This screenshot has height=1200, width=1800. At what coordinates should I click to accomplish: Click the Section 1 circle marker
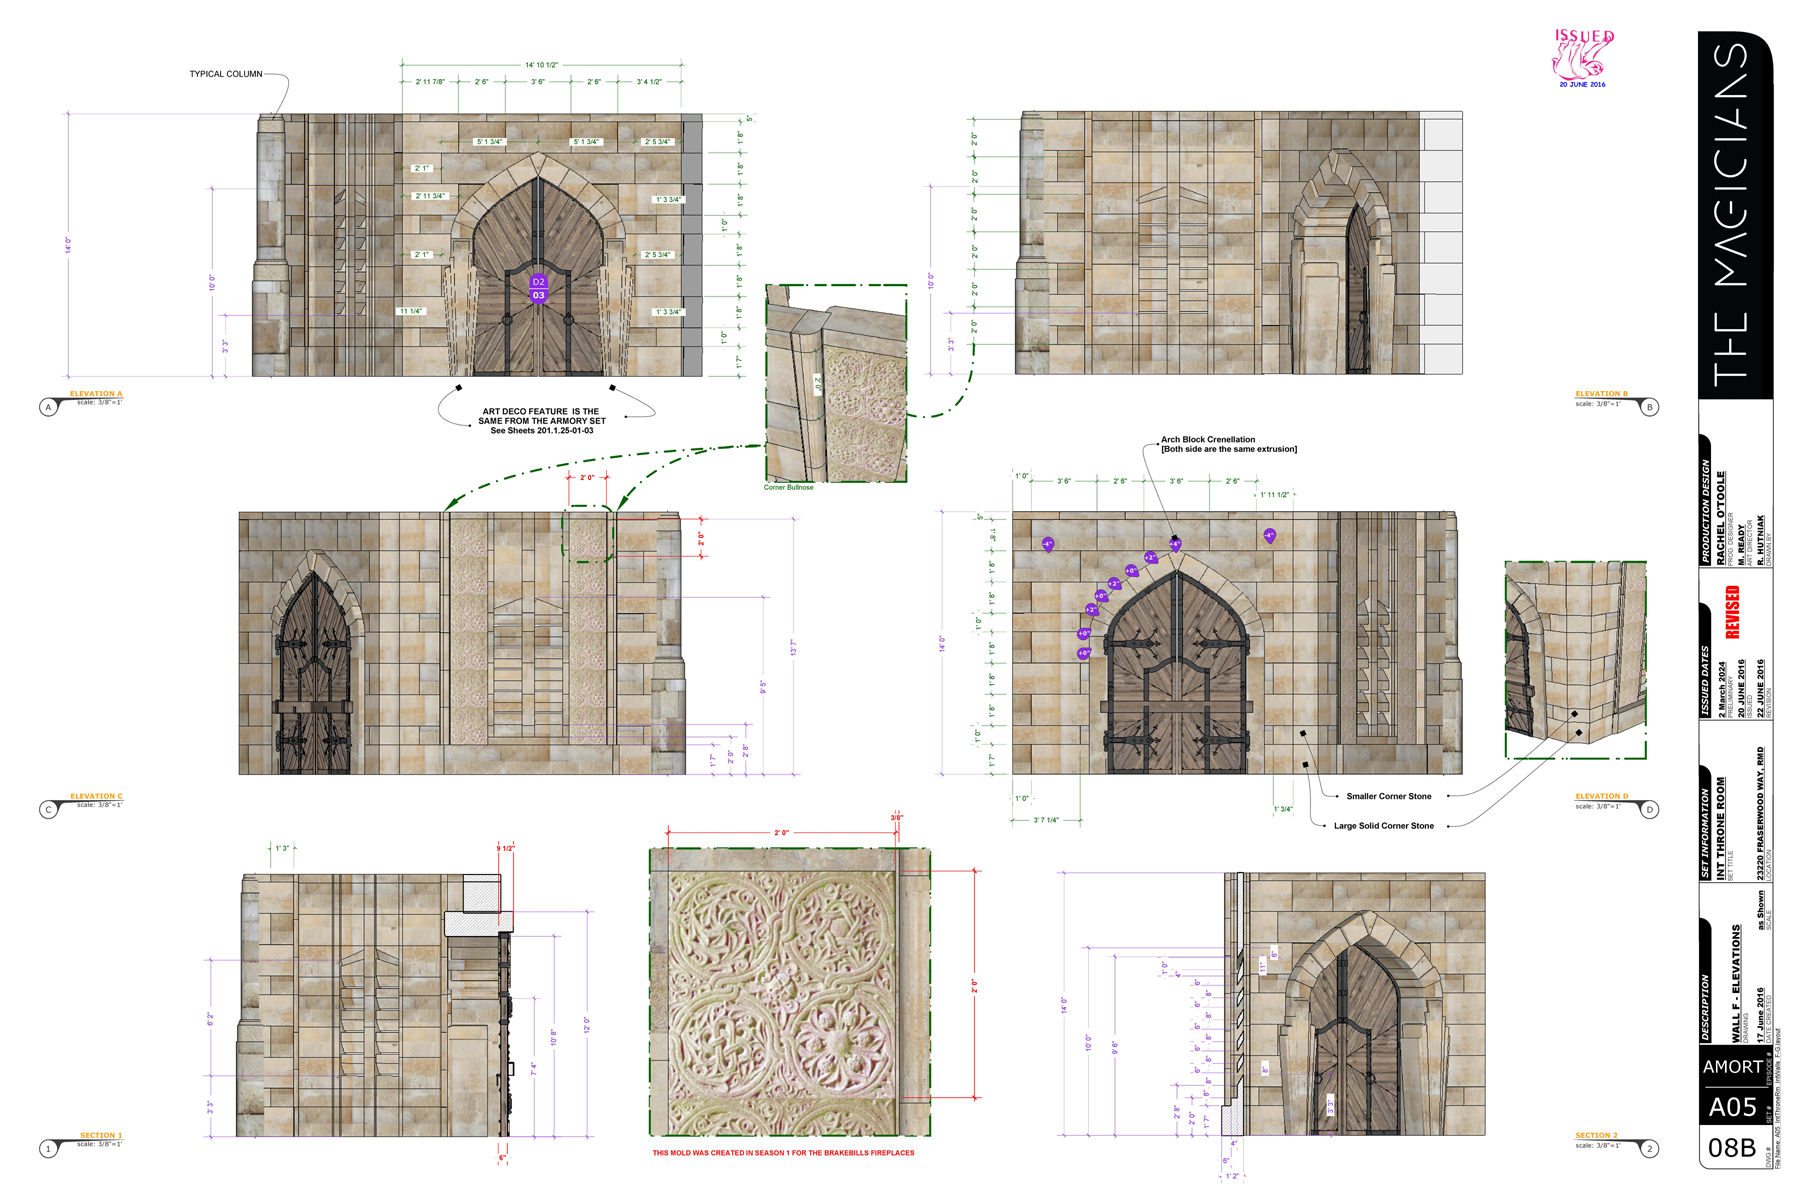(48, 1149)
